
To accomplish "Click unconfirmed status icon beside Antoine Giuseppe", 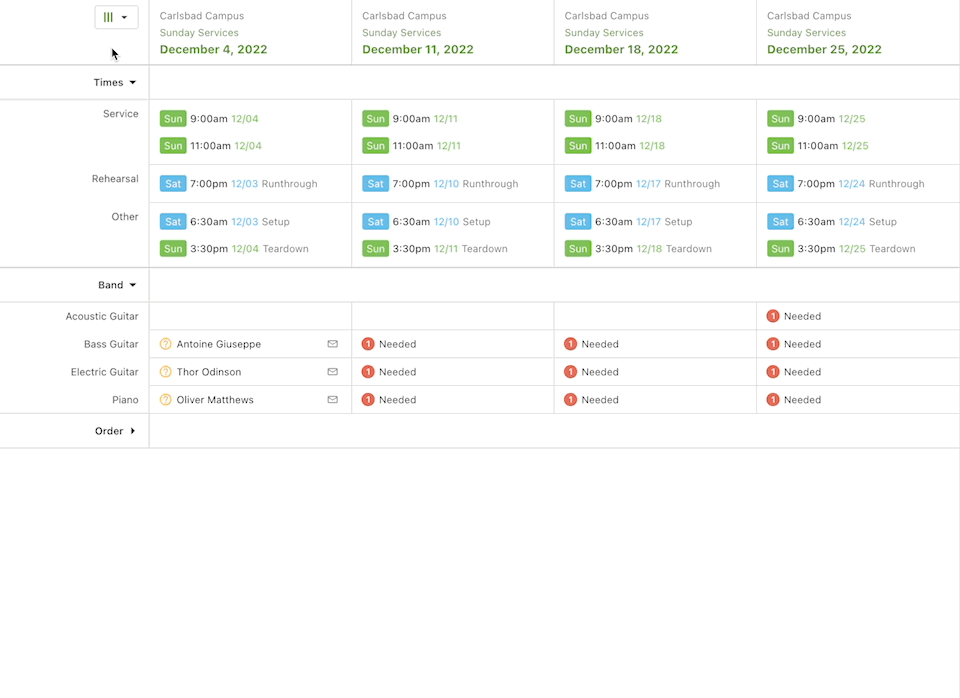I will [166, 344].
